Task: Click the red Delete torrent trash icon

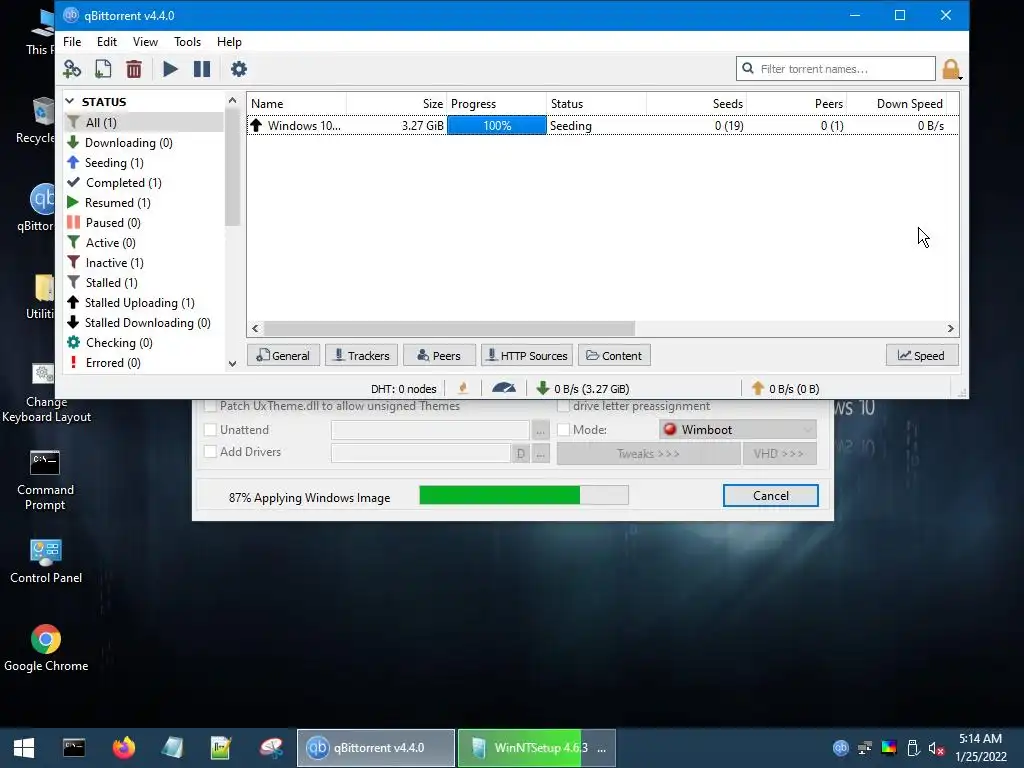Action: click(x=134, y=69)
